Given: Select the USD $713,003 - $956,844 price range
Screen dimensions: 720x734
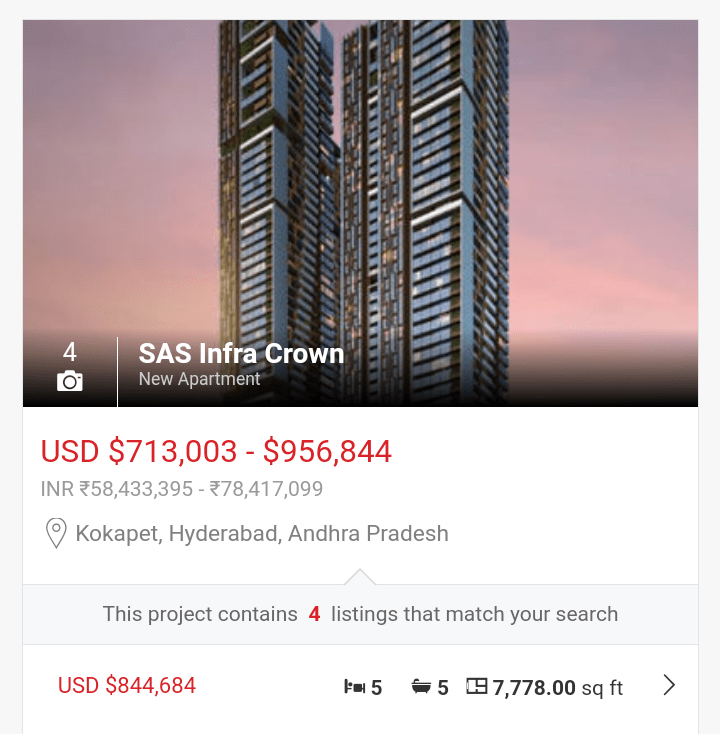Looking at the screenshot, I should 216,451.
